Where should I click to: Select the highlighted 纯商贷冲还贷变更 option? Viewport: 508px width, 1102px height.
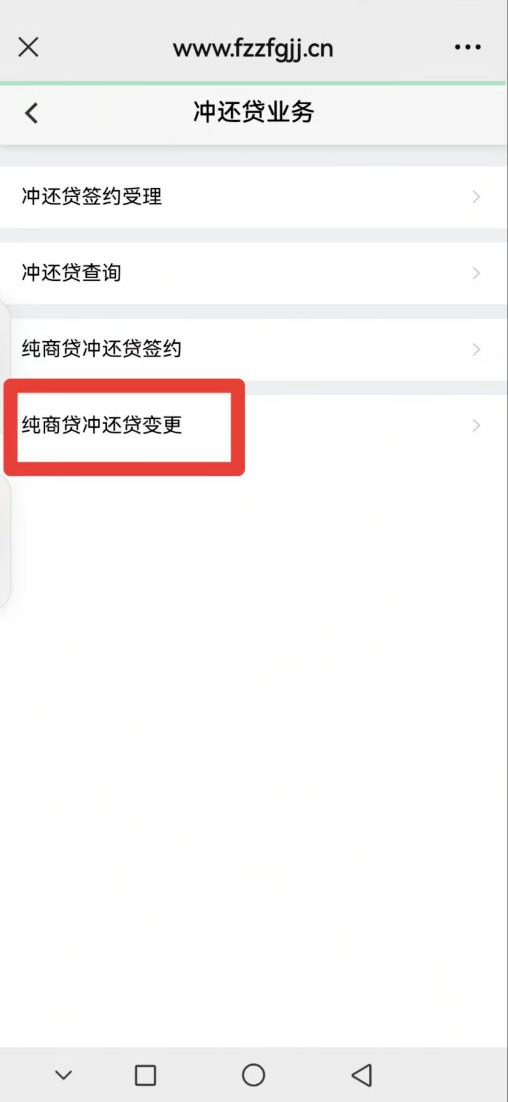click(x=254, y=425)
